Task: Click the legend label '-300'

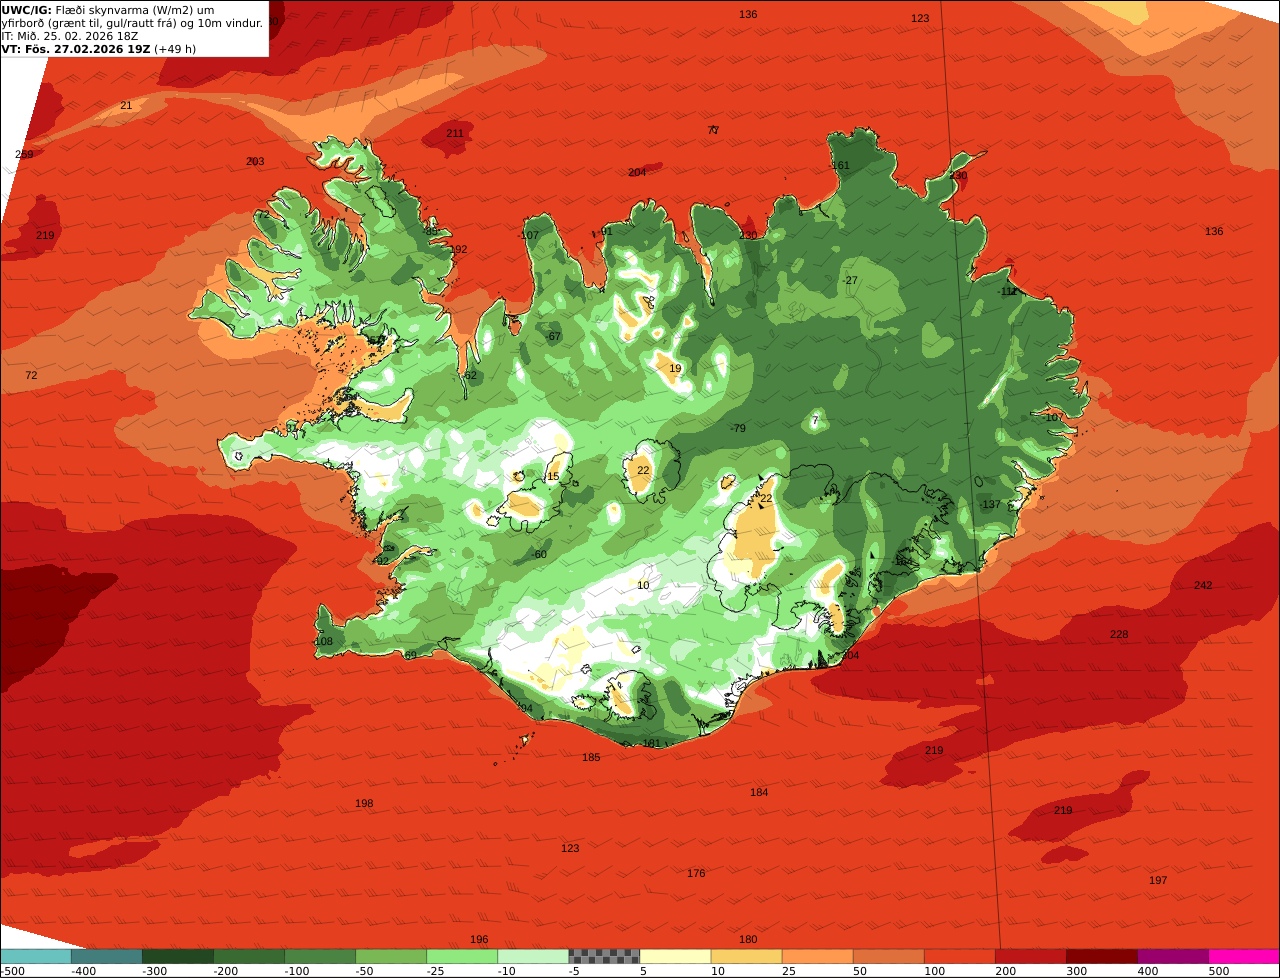Action: [x=155, y=970]
